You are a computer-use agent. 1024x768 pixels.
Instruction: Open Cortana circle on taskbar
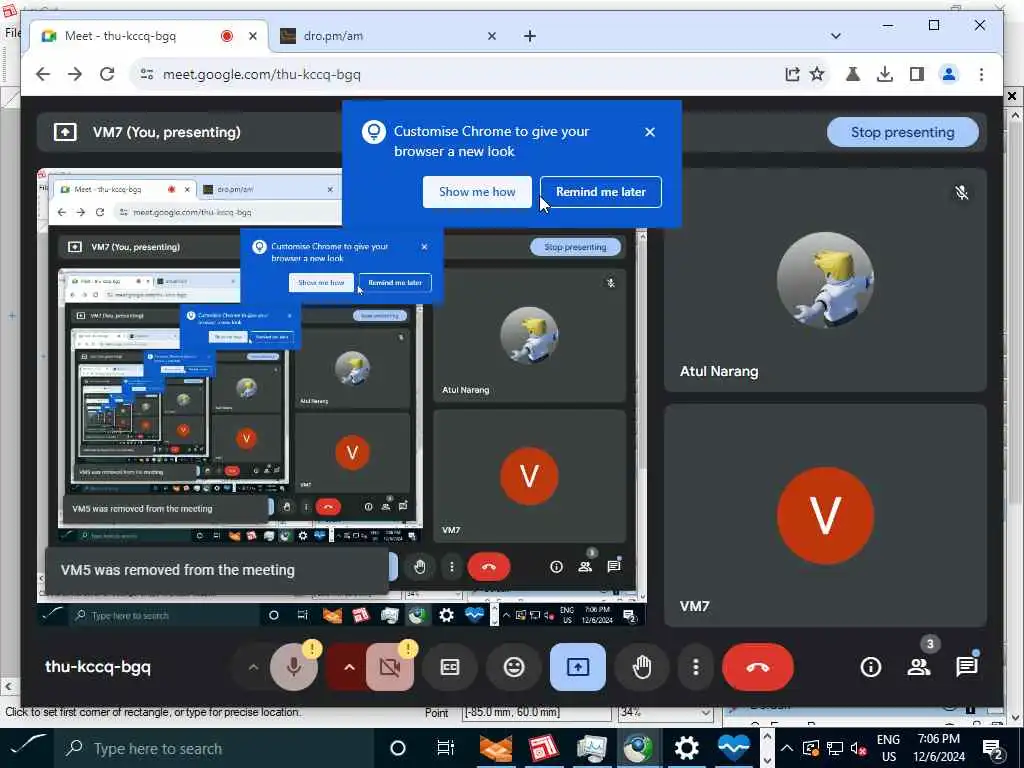(398, 748)
